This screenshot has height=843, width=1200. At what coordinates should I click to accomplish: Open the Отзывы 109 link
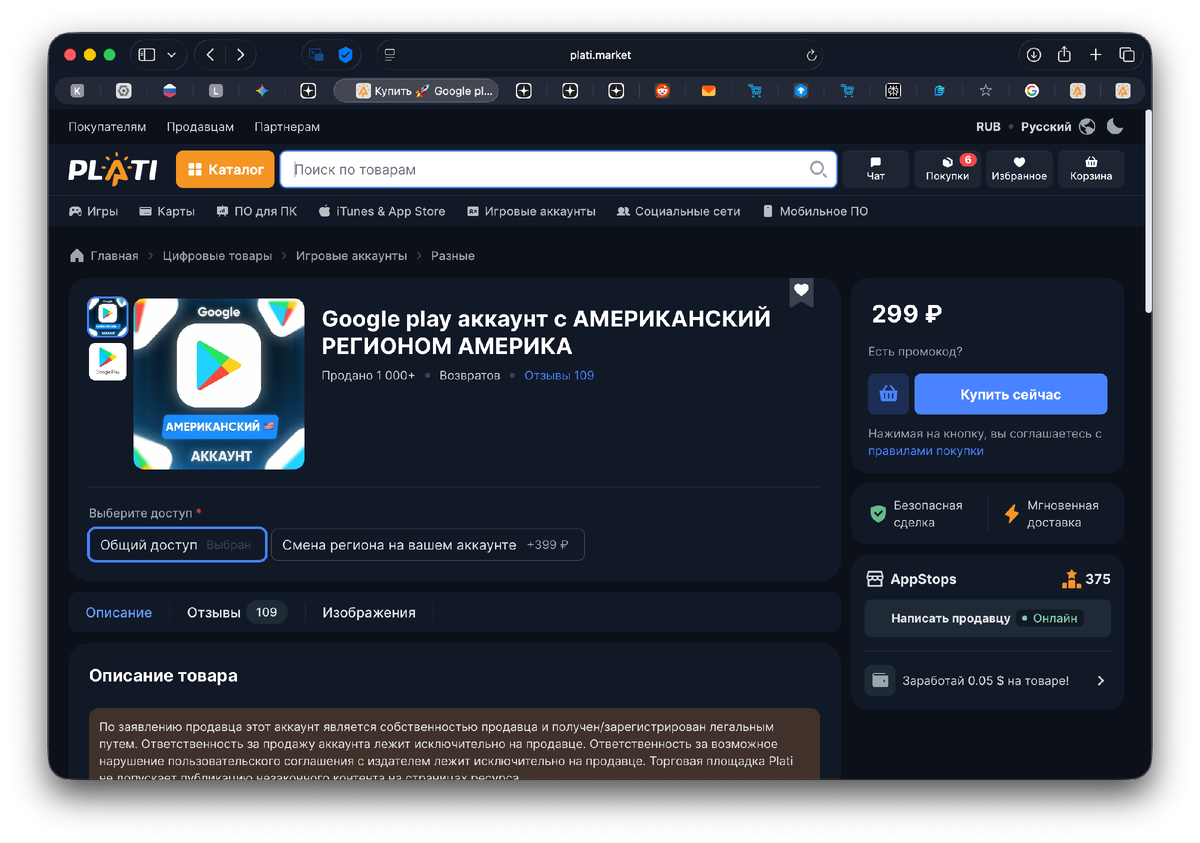(x=559, y=376)
